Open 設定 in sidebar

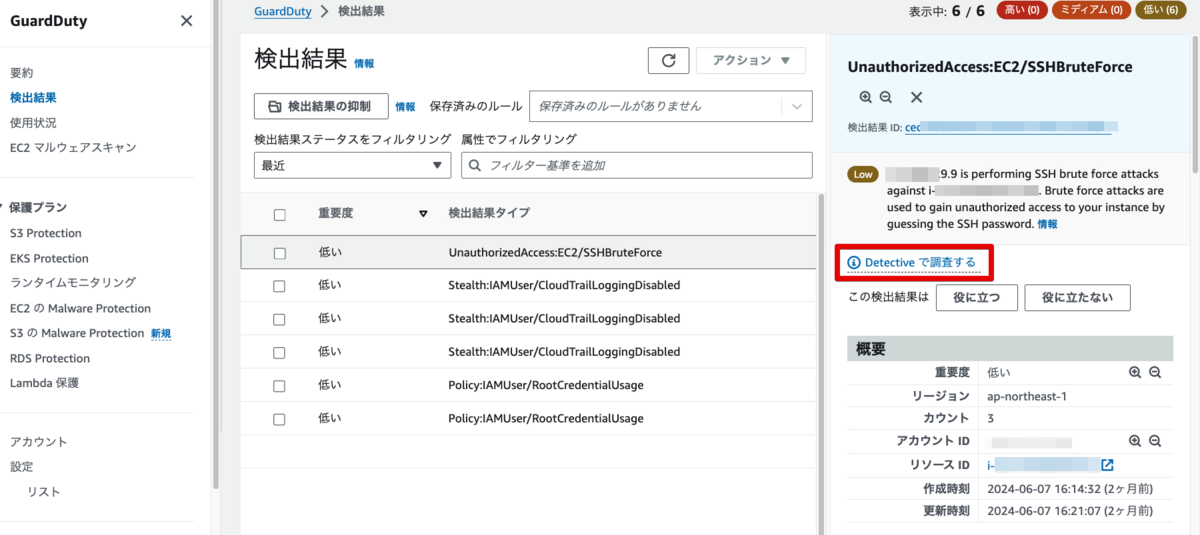22,467
